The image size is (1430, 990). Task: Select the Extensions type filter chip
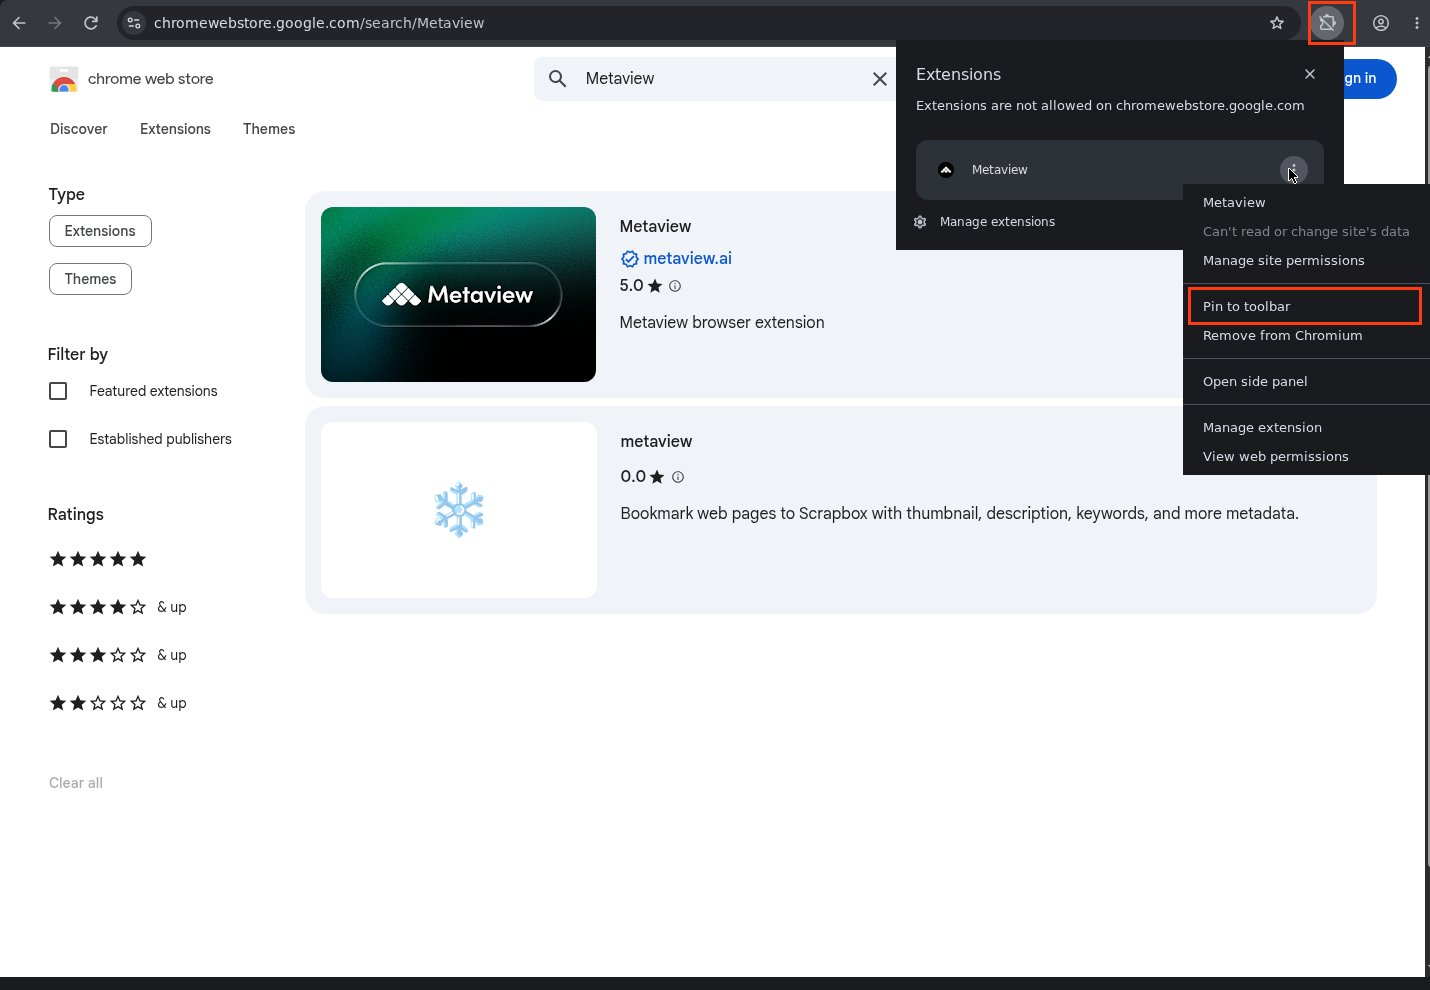(x=100, y=231)
